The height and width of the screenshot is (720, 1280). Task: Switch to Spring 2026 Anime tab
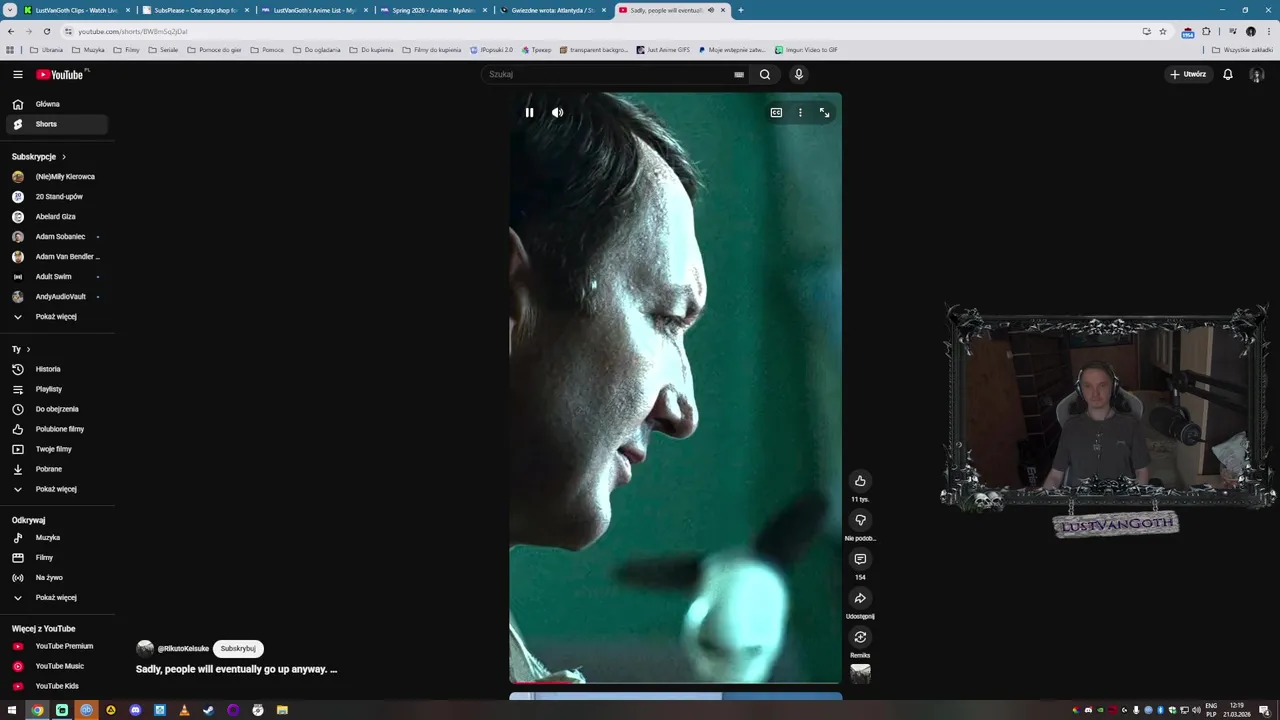click(x=433, y=10)
